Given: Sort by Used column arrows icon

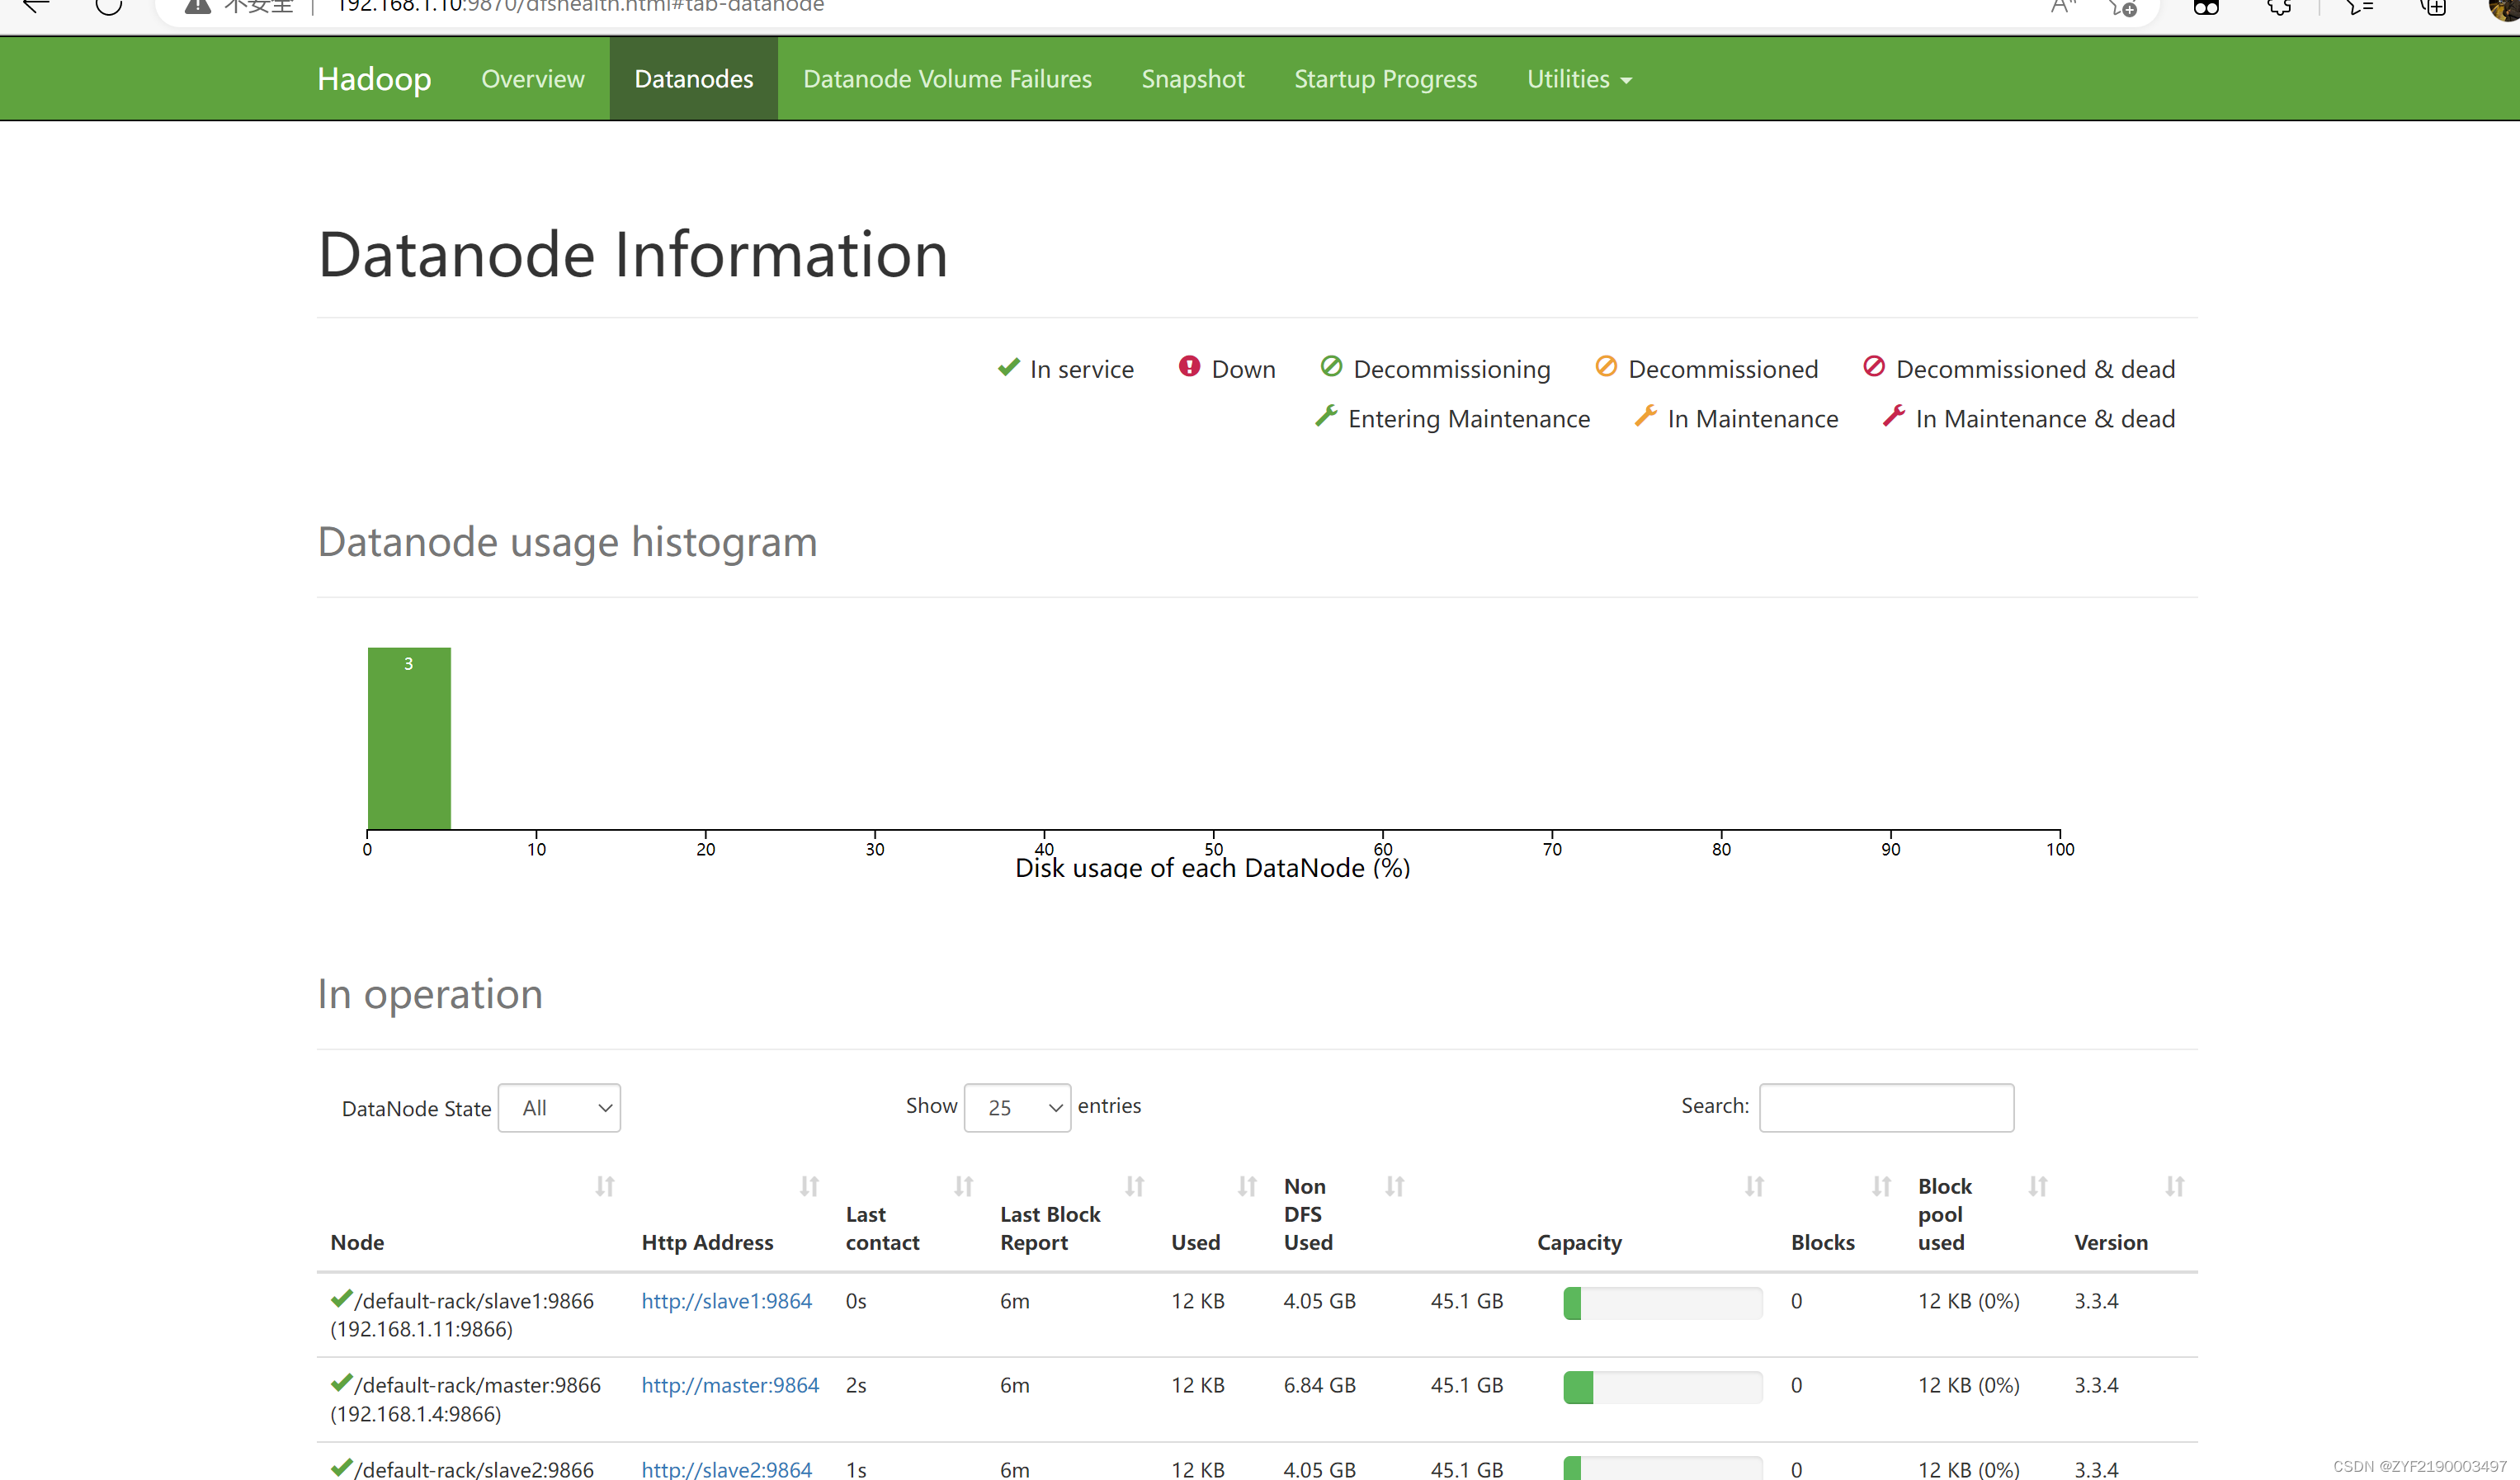Looking at the screenshot, I should click(x=1246, y=1186).
